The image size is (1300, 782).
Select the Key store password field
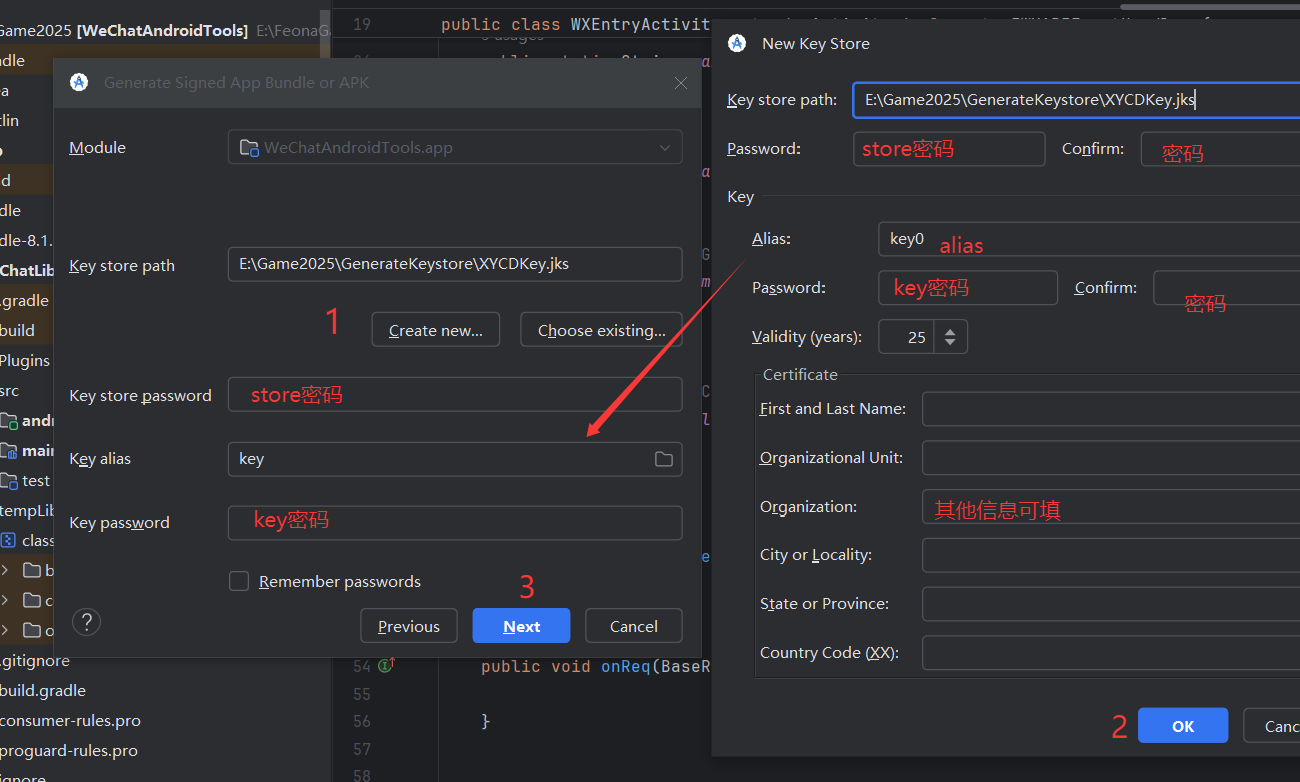[455, 394]
